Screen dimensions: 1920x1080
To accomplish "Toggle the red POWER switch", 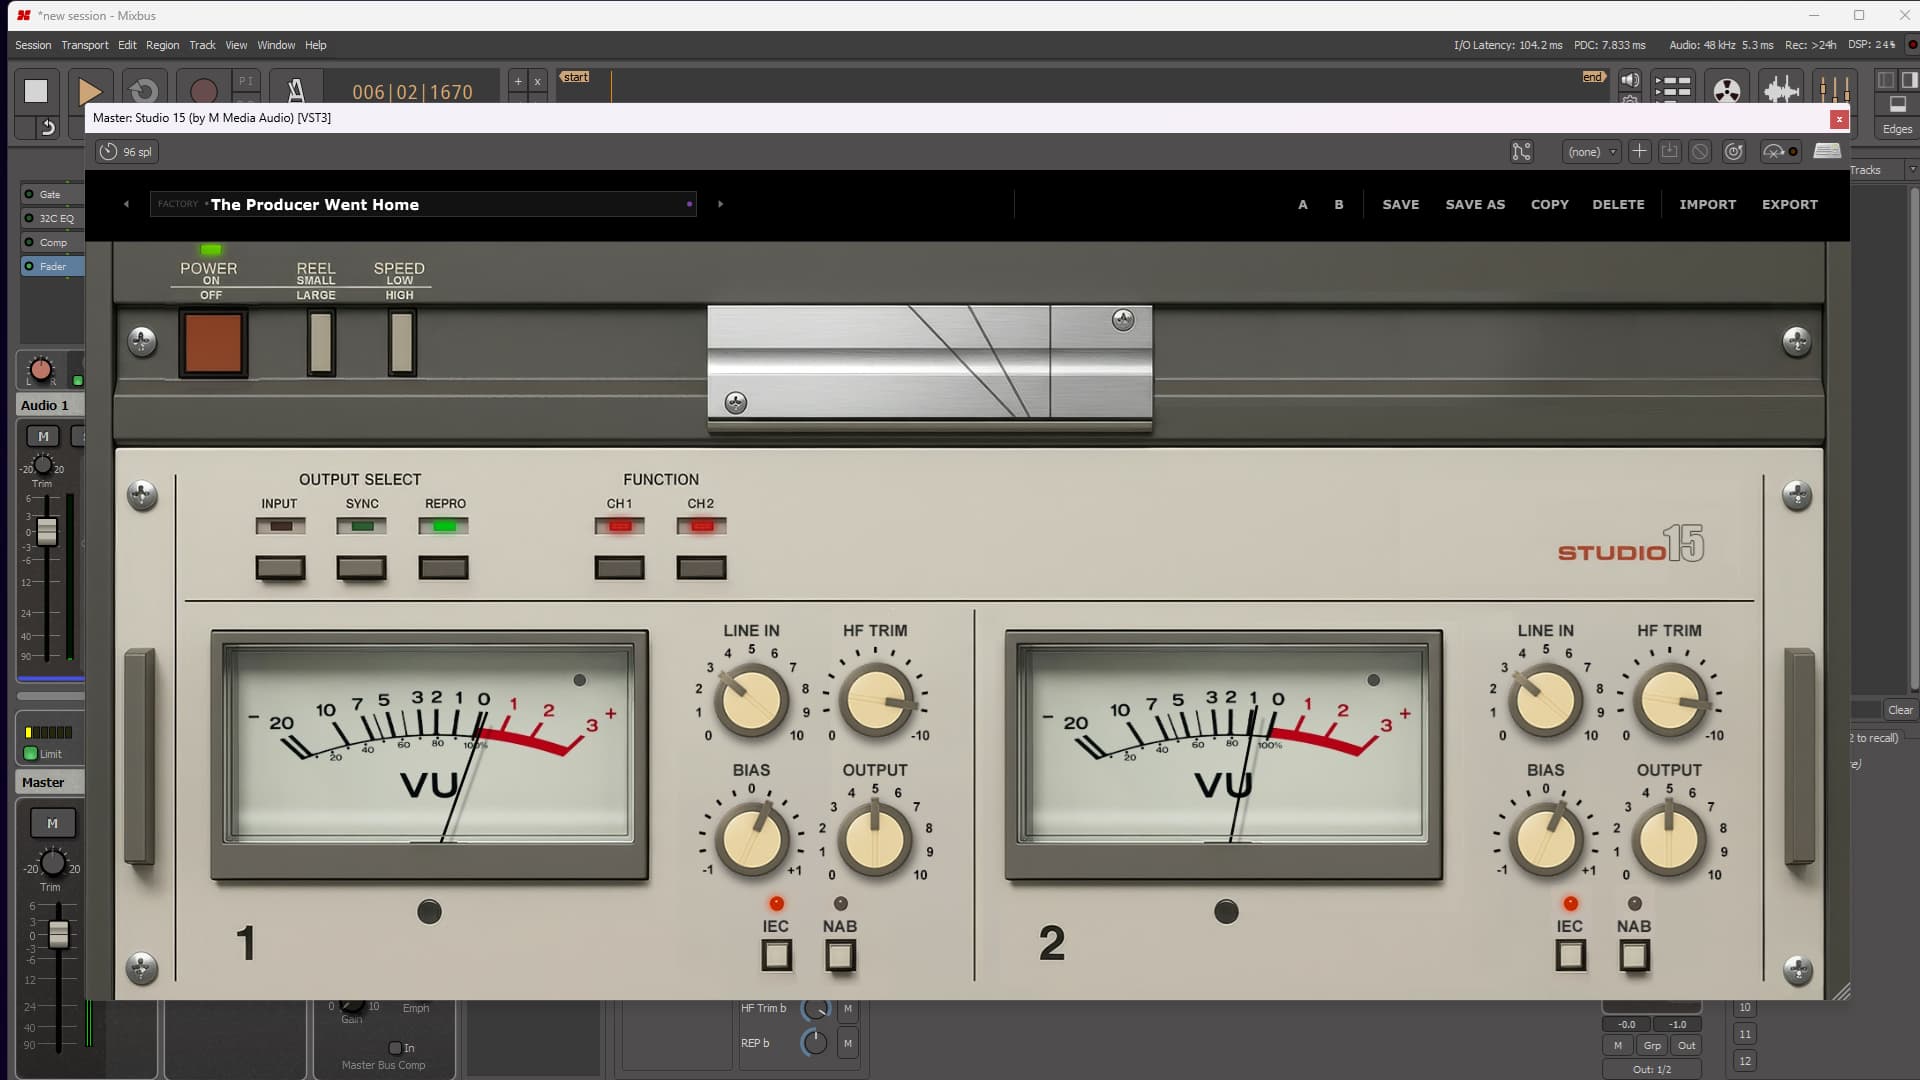I will [x=213, y=343].
